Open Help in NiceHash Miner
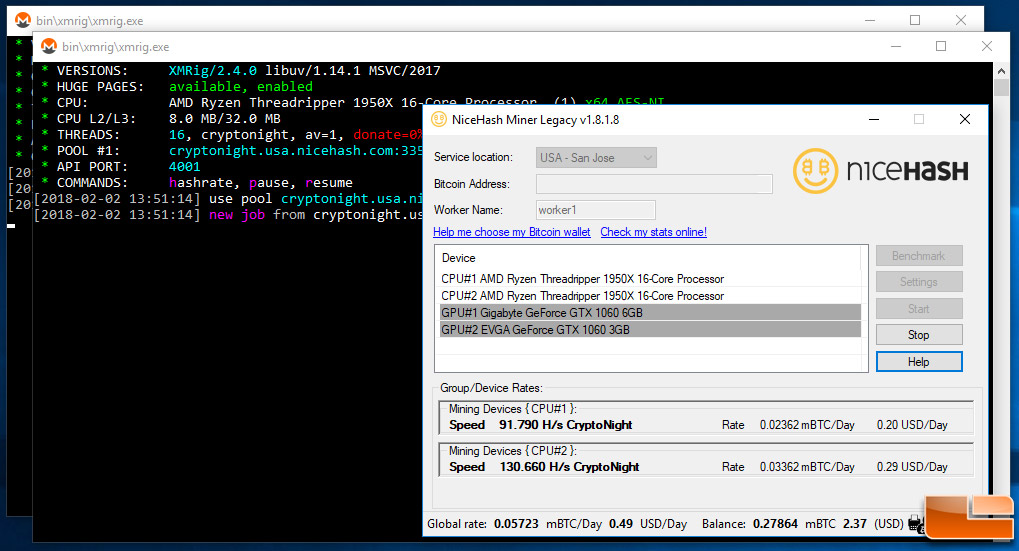 [x=919, y=362]
